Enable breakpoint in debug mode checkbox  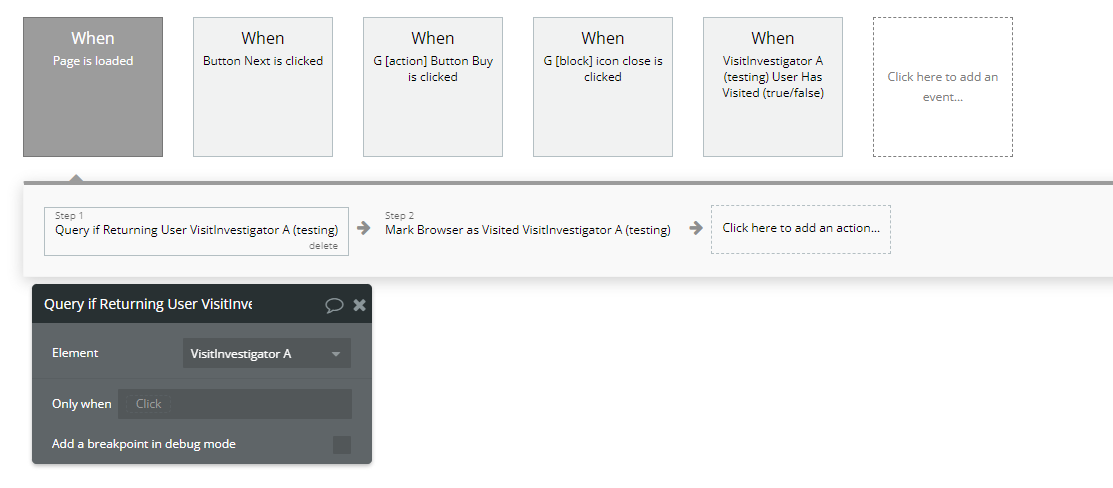tap(342, 445)
